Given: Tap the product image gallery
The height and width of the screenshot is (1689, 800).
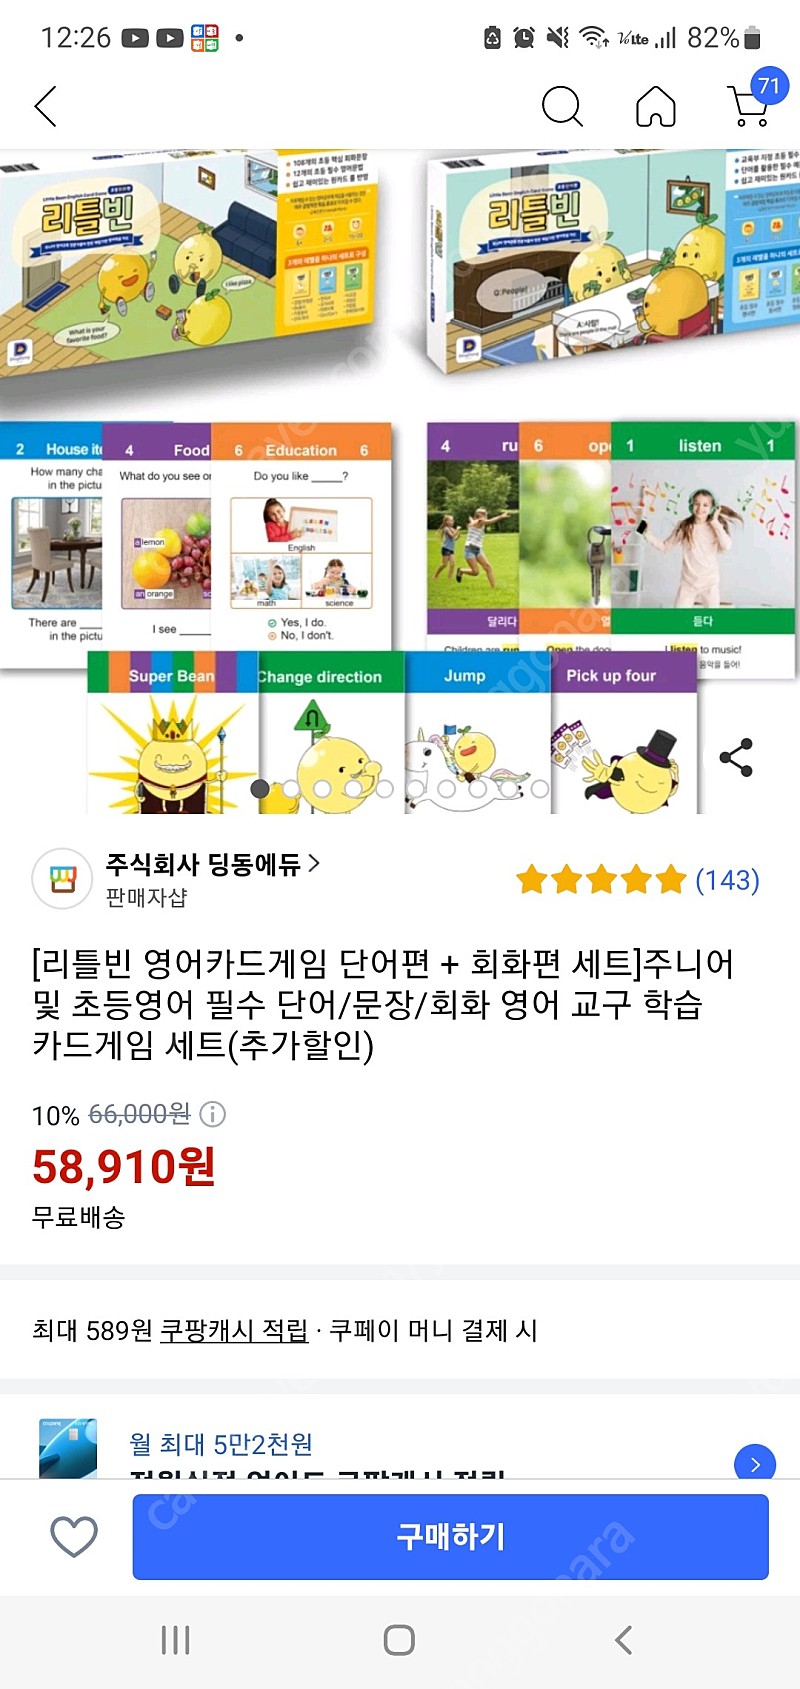Looking at the screenshot, I should pos(400,482).
